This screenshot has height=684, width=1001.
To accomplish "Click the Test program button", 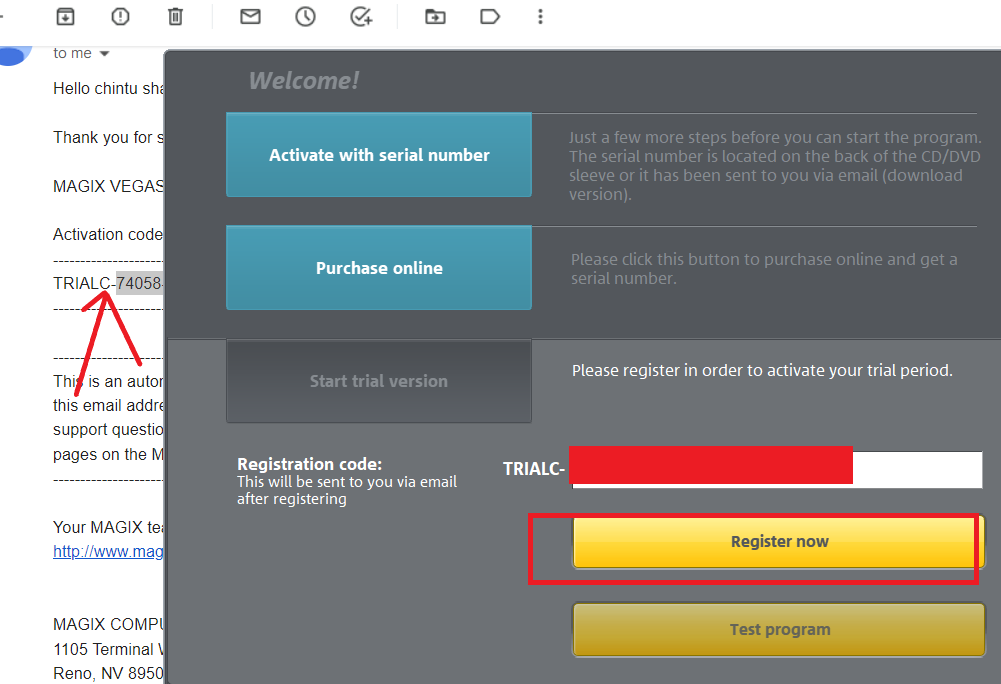I will [x=779, y=630].
